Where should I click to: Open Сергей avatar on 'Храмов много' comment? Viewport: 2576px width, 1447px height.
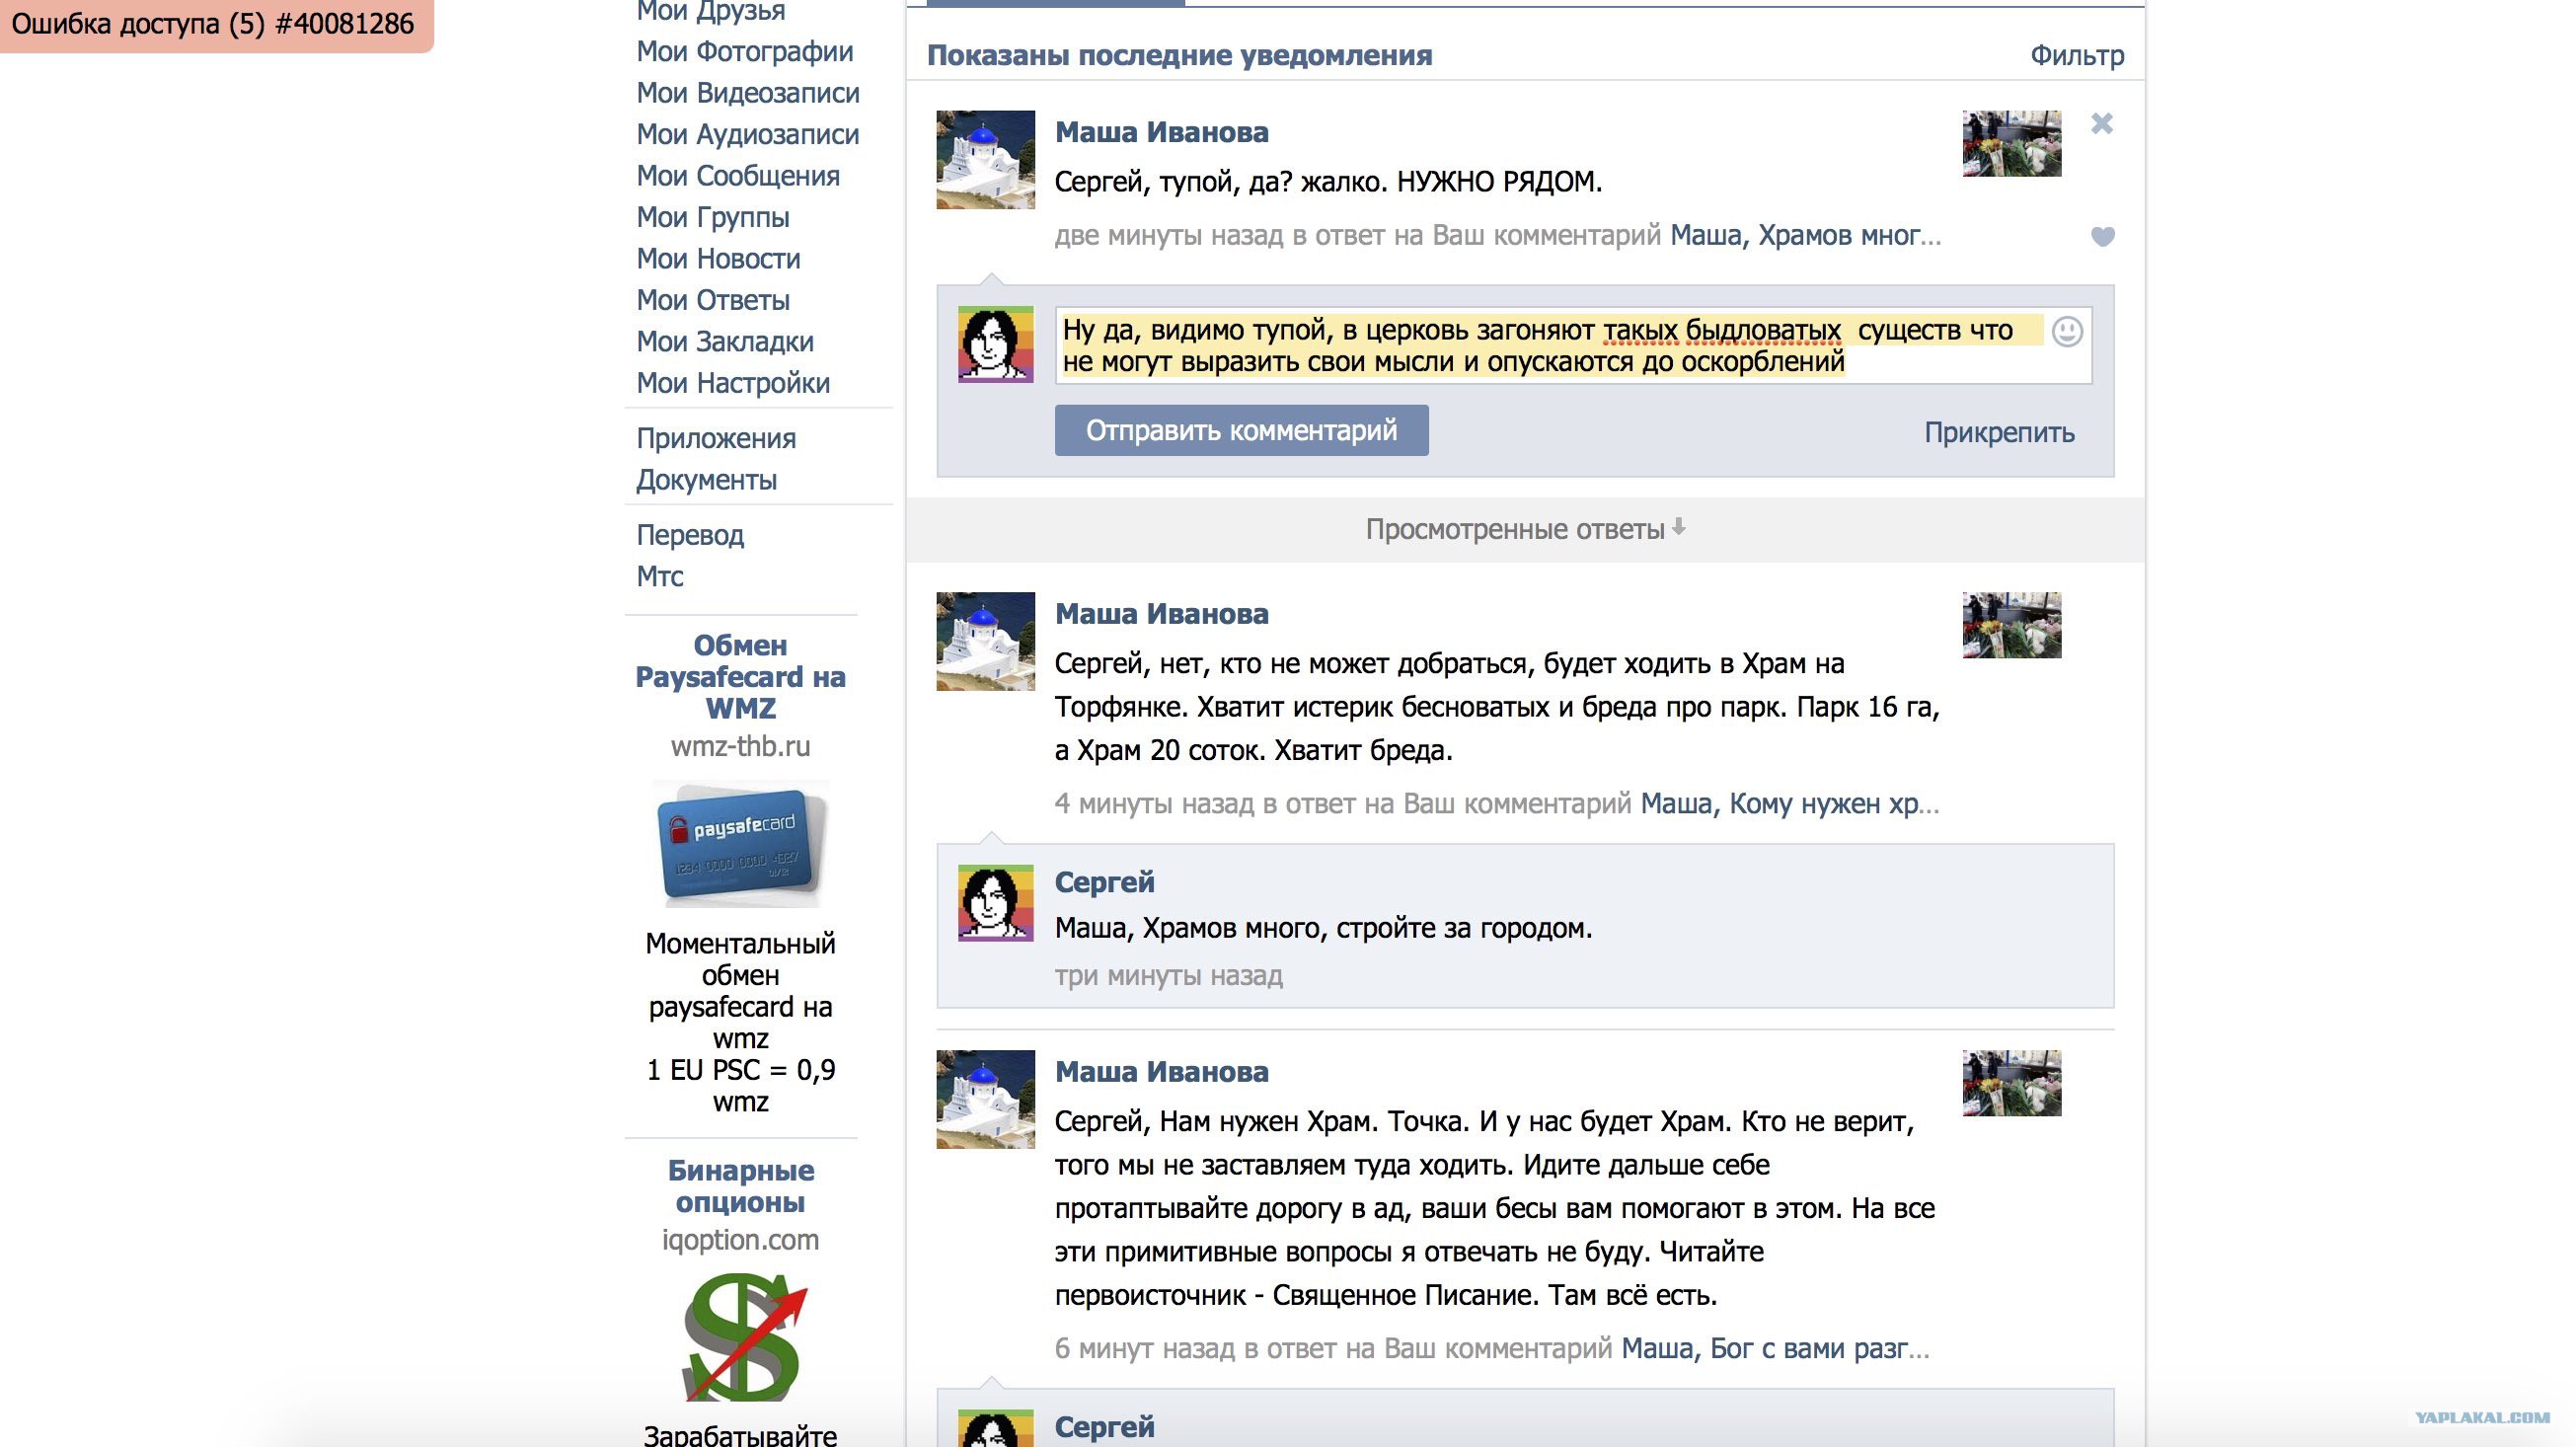pyautogui.click(x=995, y=903)
